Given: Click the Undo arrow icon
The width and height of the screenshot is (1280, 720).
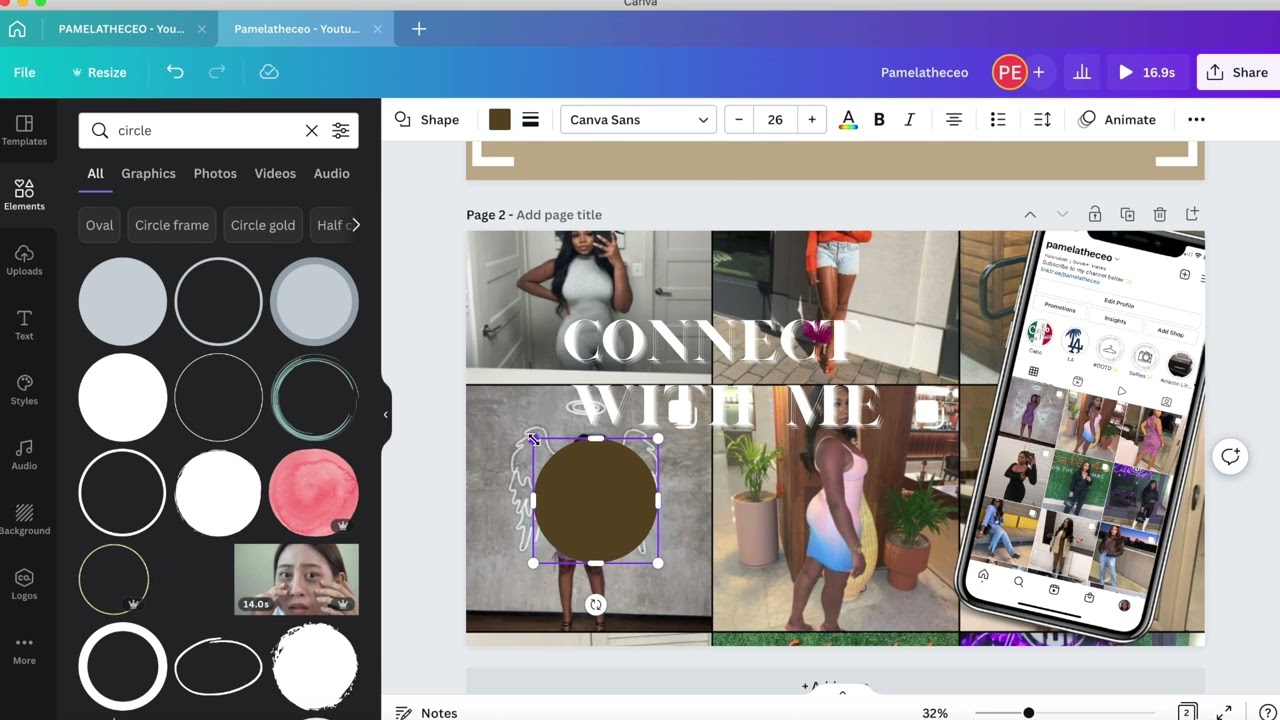Looking at the screenshot, I should pos(175,72).
